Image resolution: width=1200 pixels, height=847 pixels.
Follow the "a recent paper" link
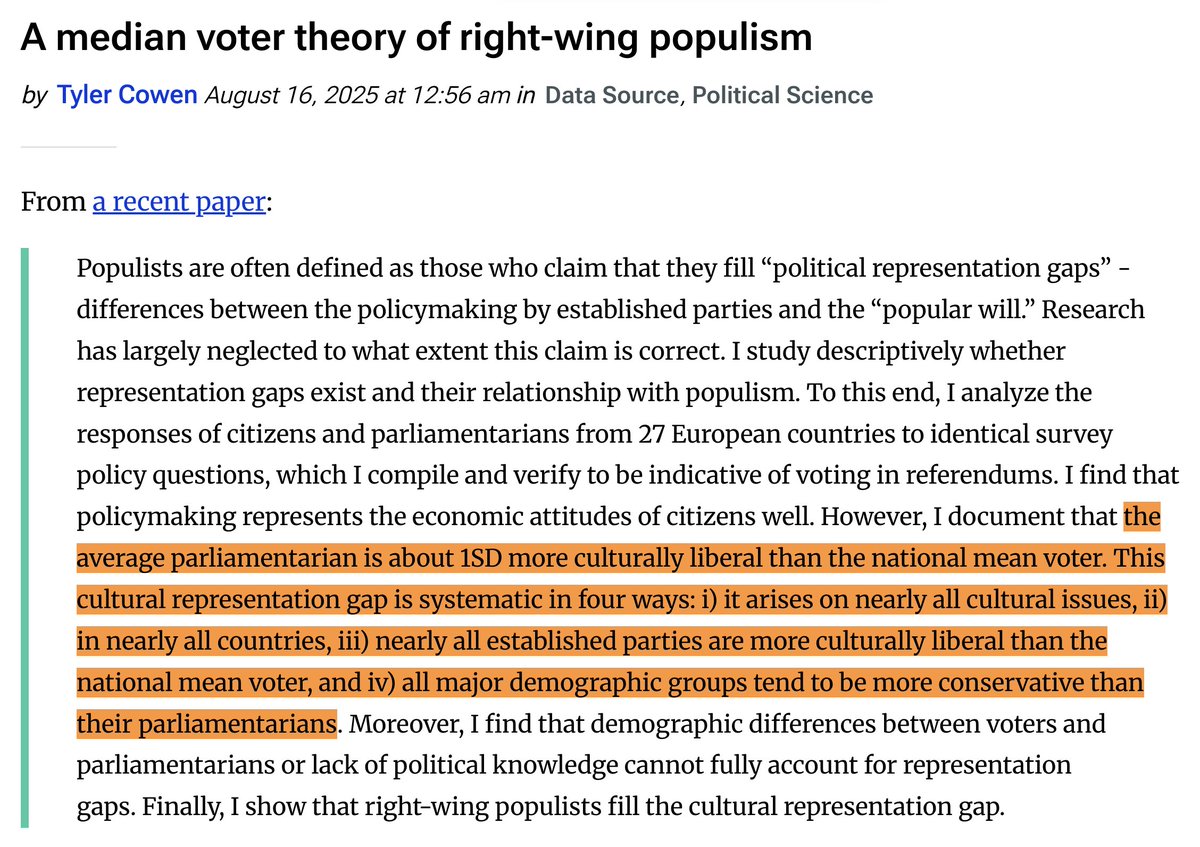(179, 202)
